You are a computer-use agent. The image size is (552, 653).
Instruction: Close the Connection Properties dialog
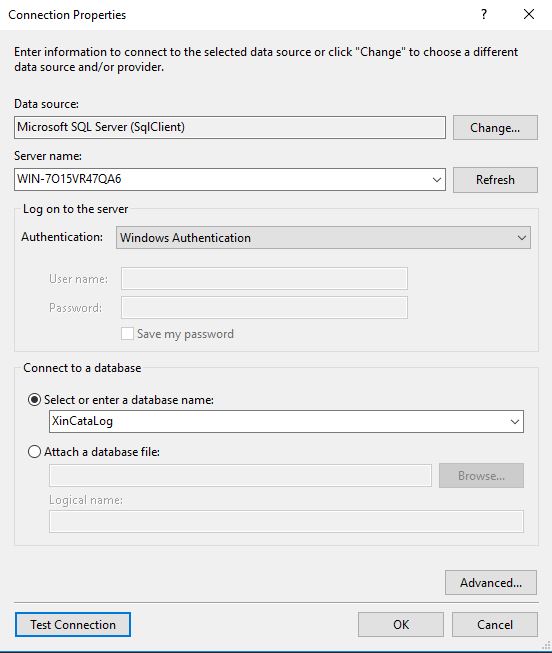[x=529, y=15]
